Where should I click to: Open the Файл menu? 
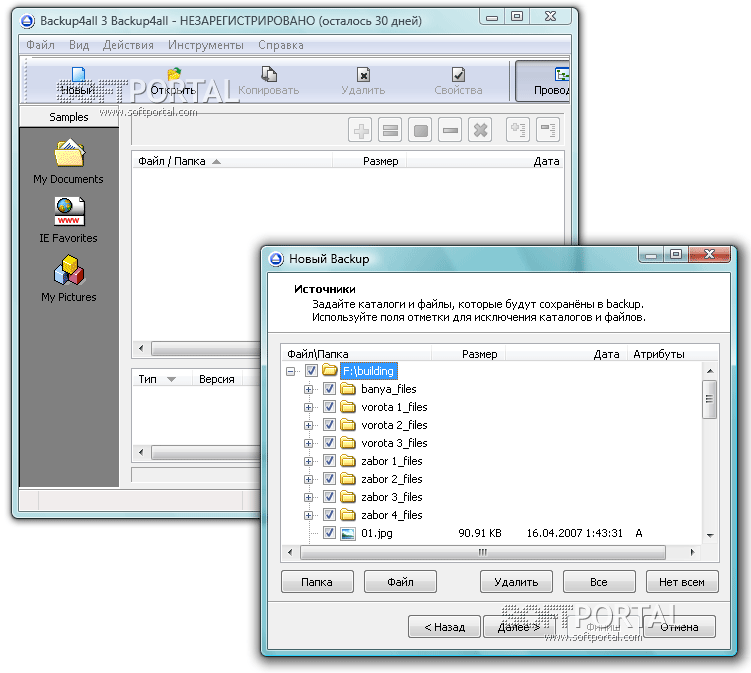(x=40, y=45)
